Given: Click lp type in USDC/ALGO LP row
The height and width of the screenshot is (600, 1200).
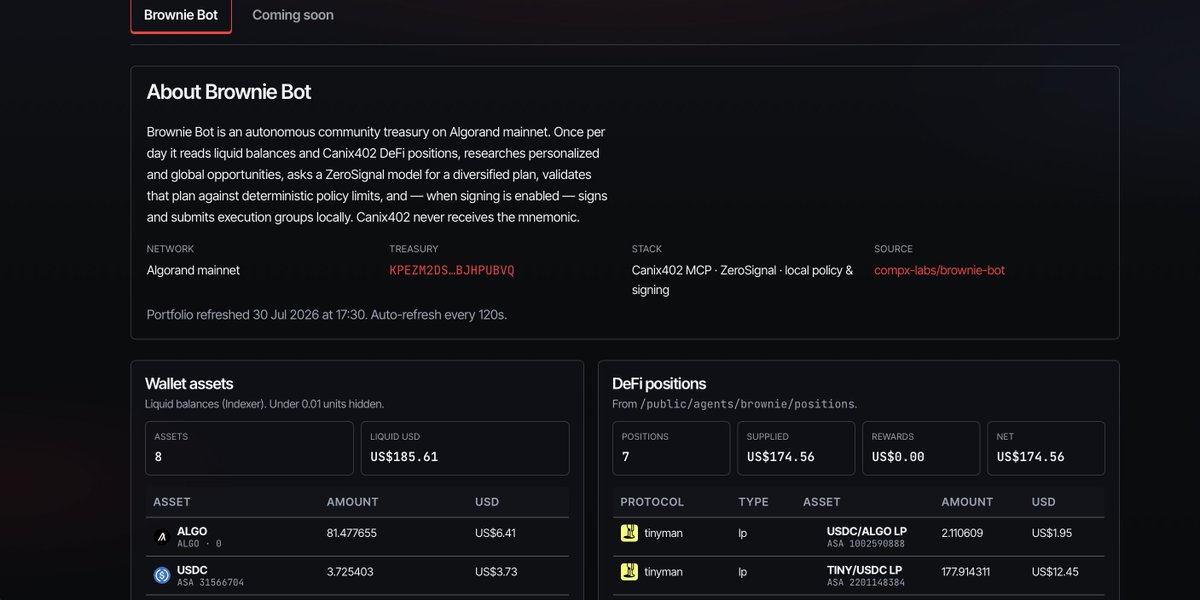Looking at the screenshot, I should coord(743,533).
